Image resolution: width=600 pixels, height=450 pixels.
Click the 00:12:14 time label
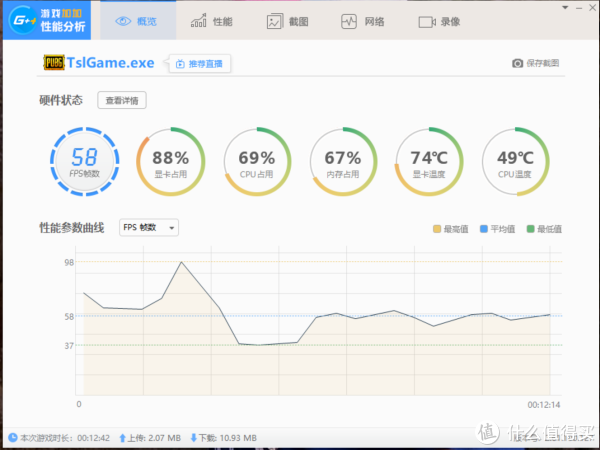pyautogui.click(x=544, y=405)
